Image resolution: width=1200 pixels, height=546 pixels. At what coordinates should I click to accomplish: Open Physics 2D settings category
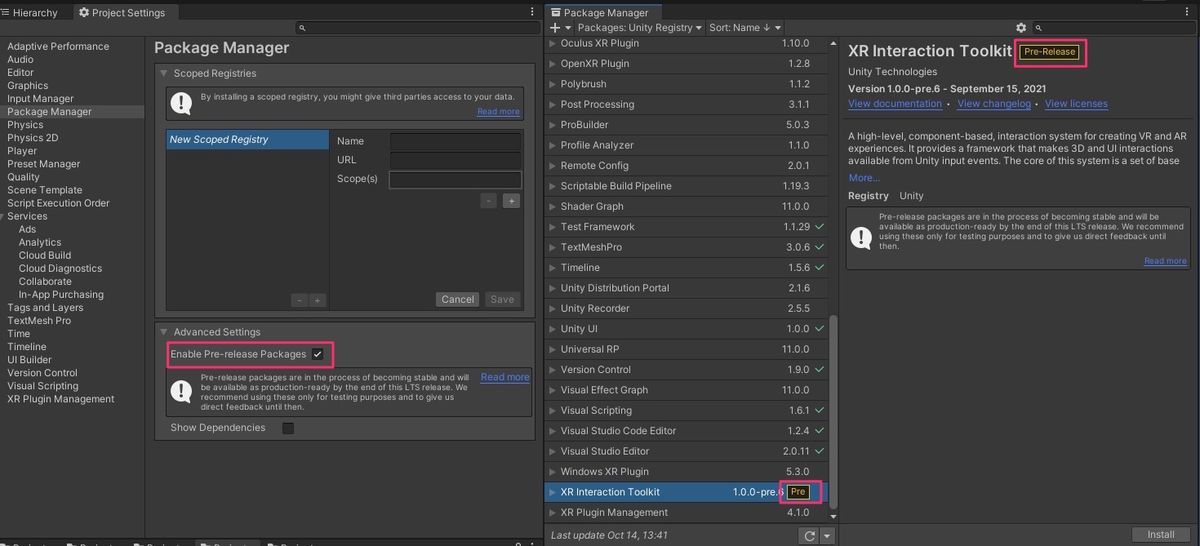point(33,138)
